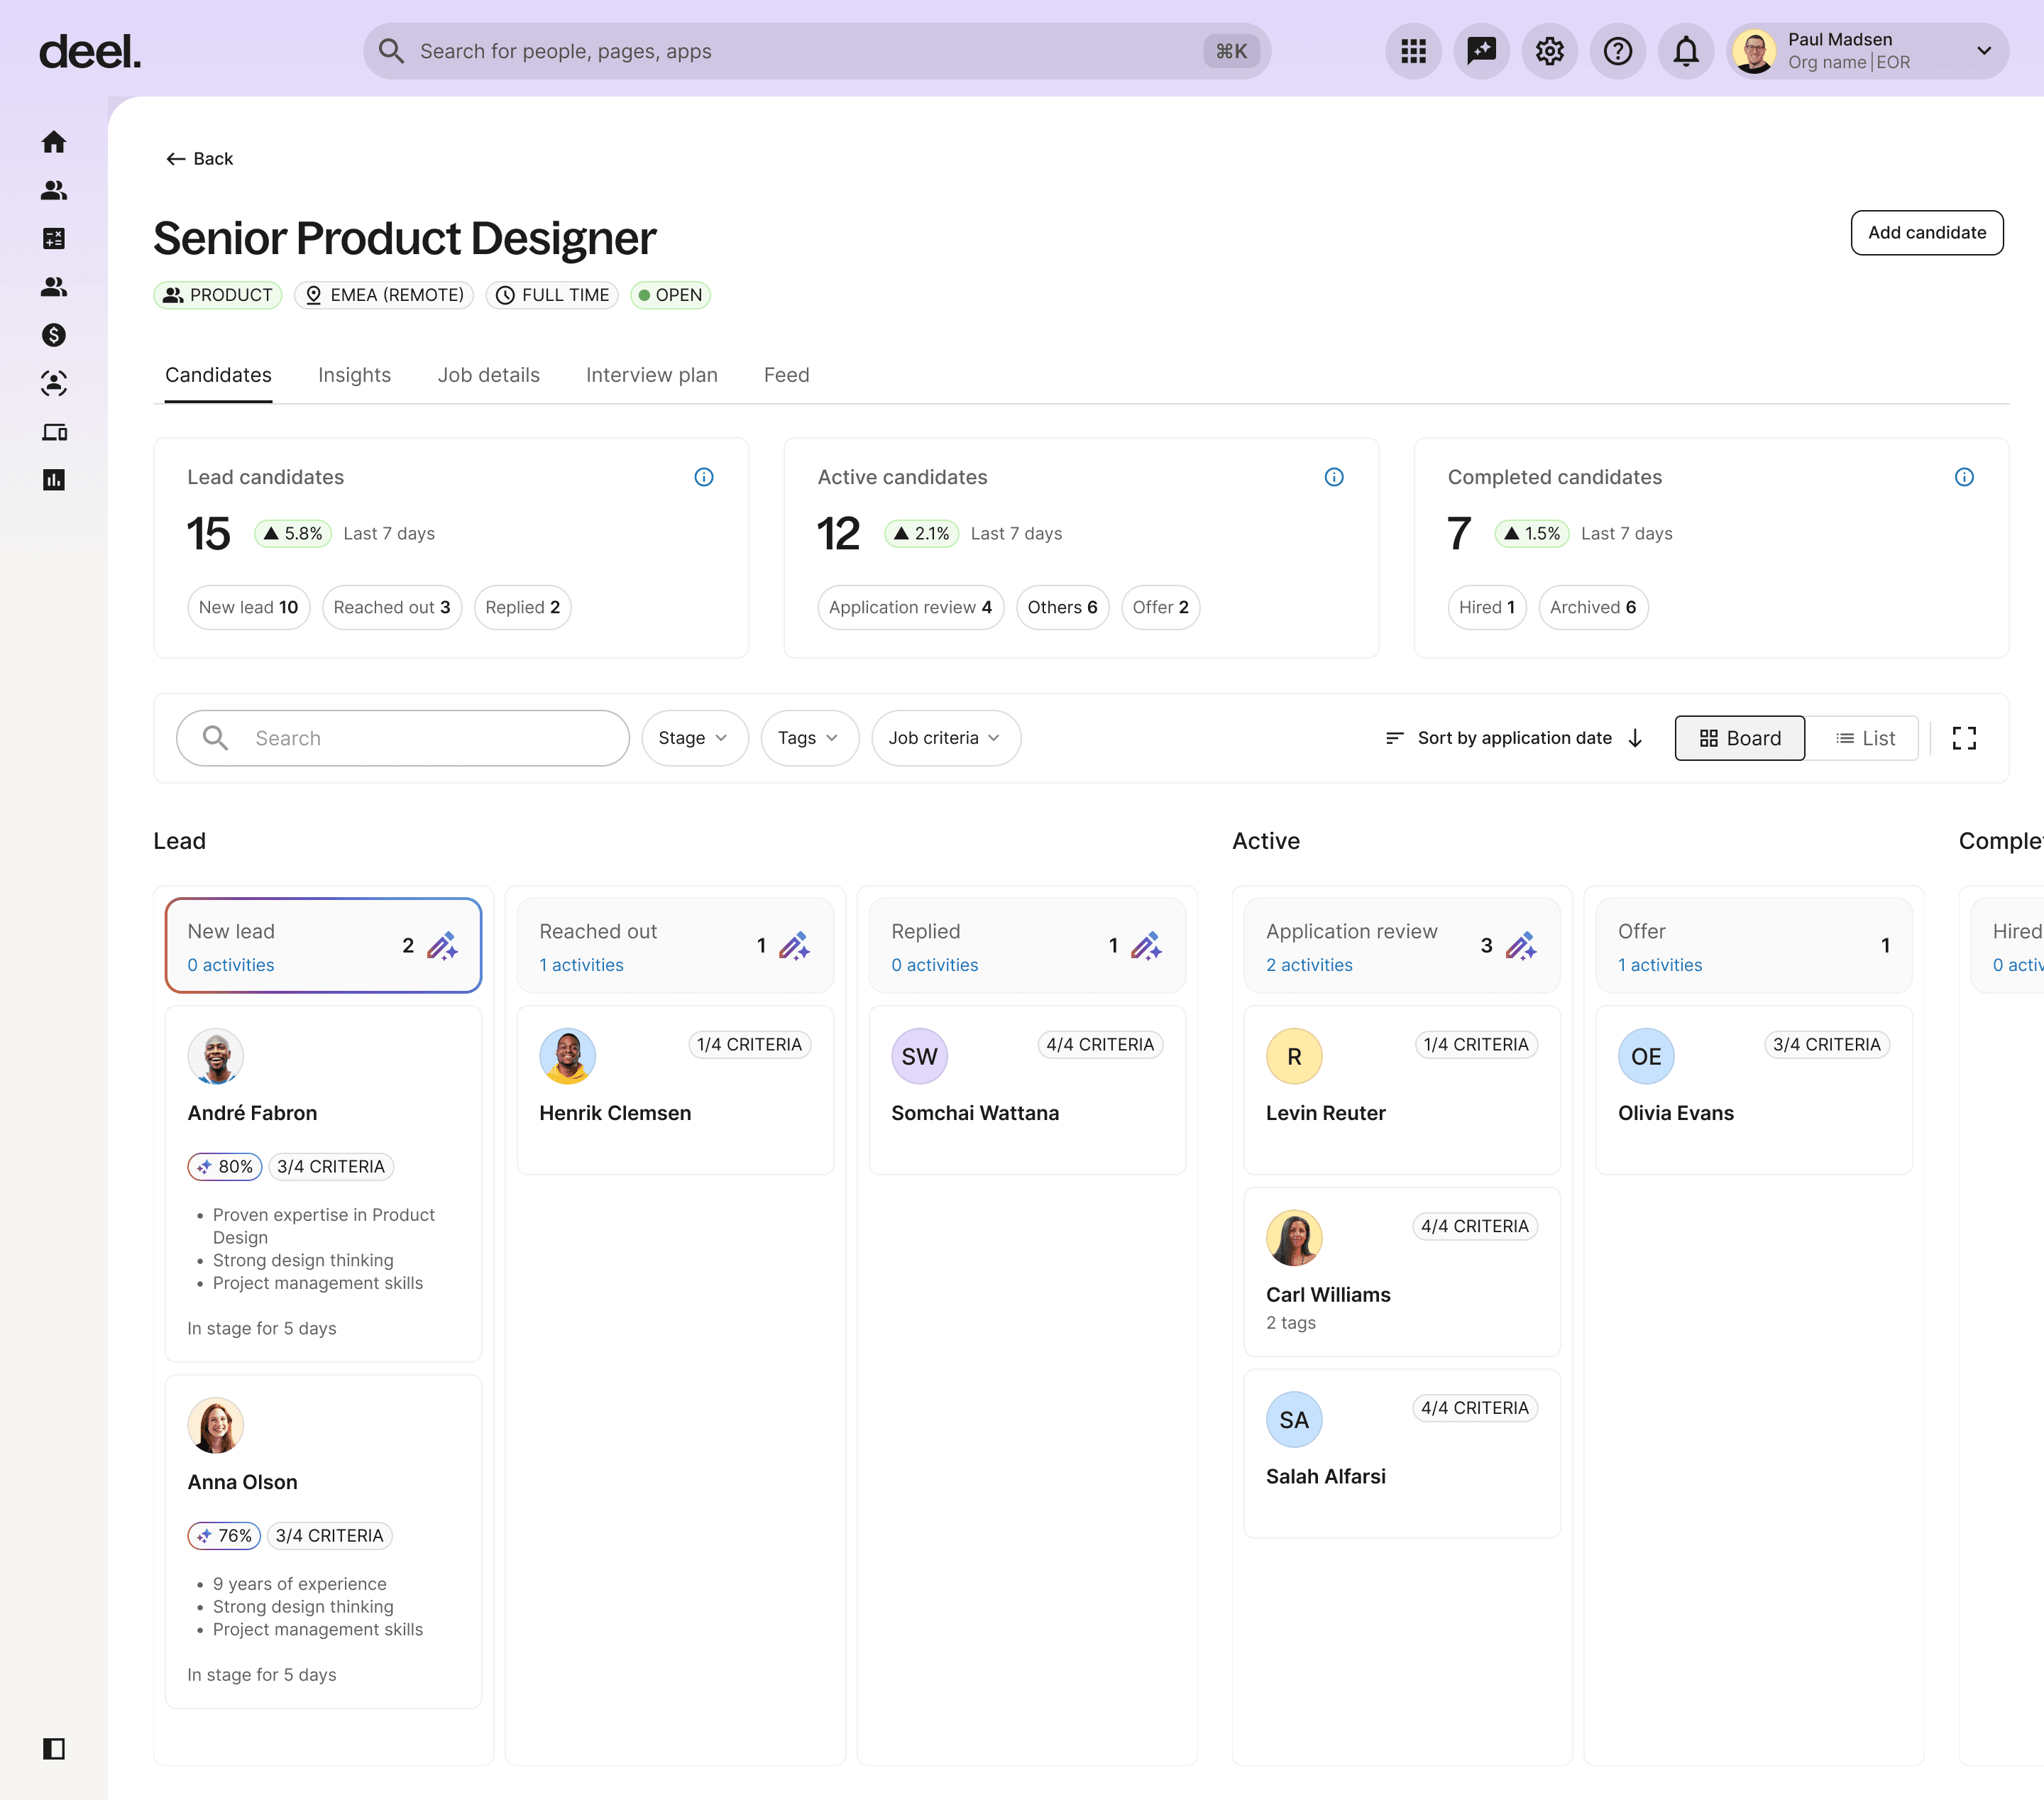Switch to List view
This screenshot has width=2044, height=1800.
coord(1865,738)
